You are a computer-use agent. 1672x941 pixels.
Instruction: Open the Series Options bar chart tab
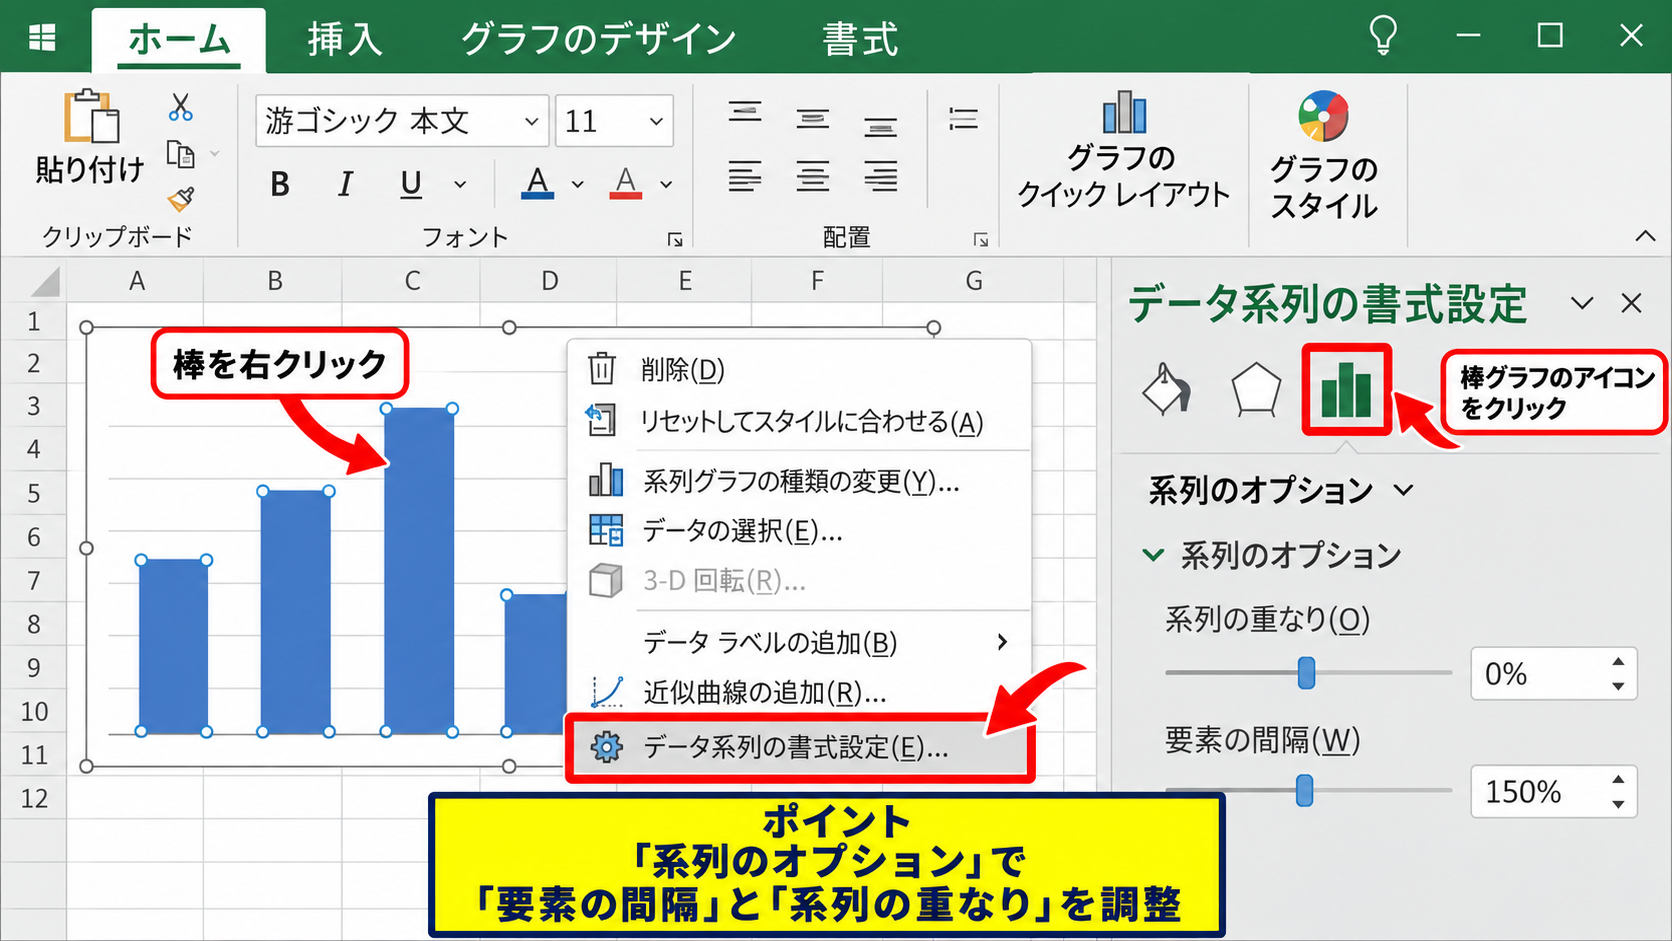click(x=1346, y=389)
